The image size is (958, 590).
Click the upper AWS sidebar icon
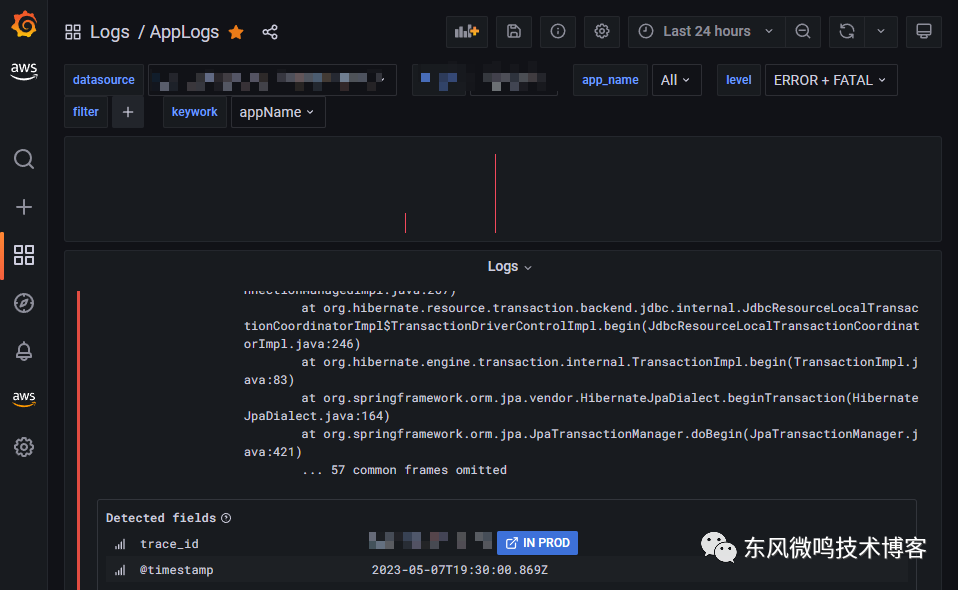(24, 71)
